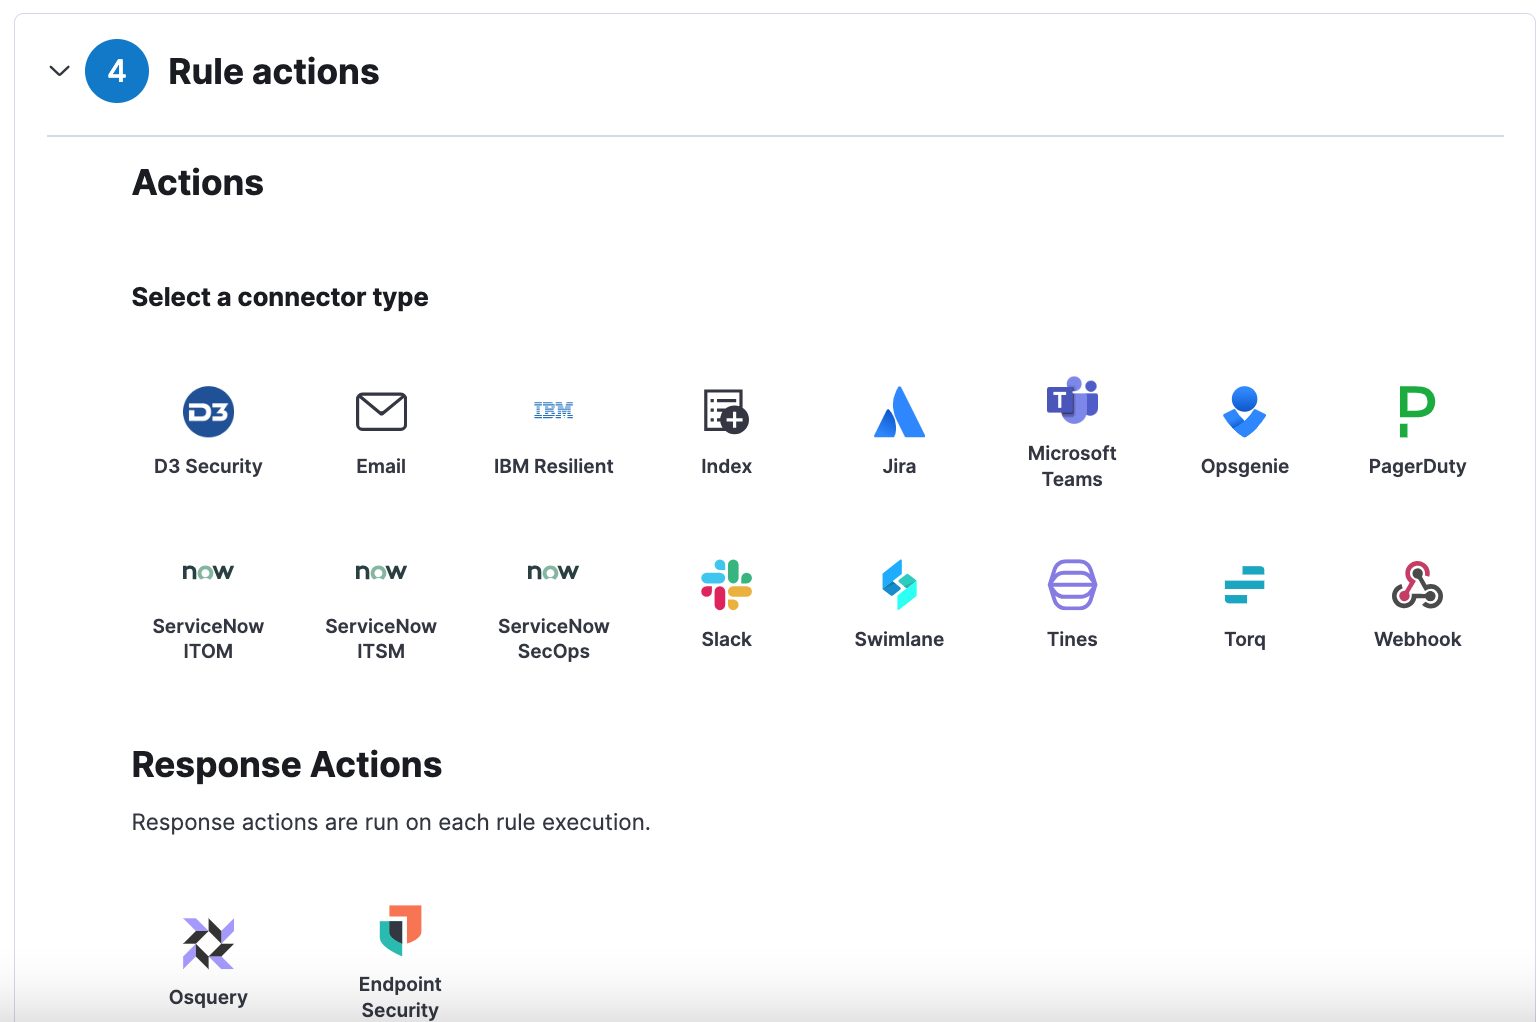Choose the Email connector envelope icon
Viewport: 1536px width, 1022px height.
tap(381, 411)
